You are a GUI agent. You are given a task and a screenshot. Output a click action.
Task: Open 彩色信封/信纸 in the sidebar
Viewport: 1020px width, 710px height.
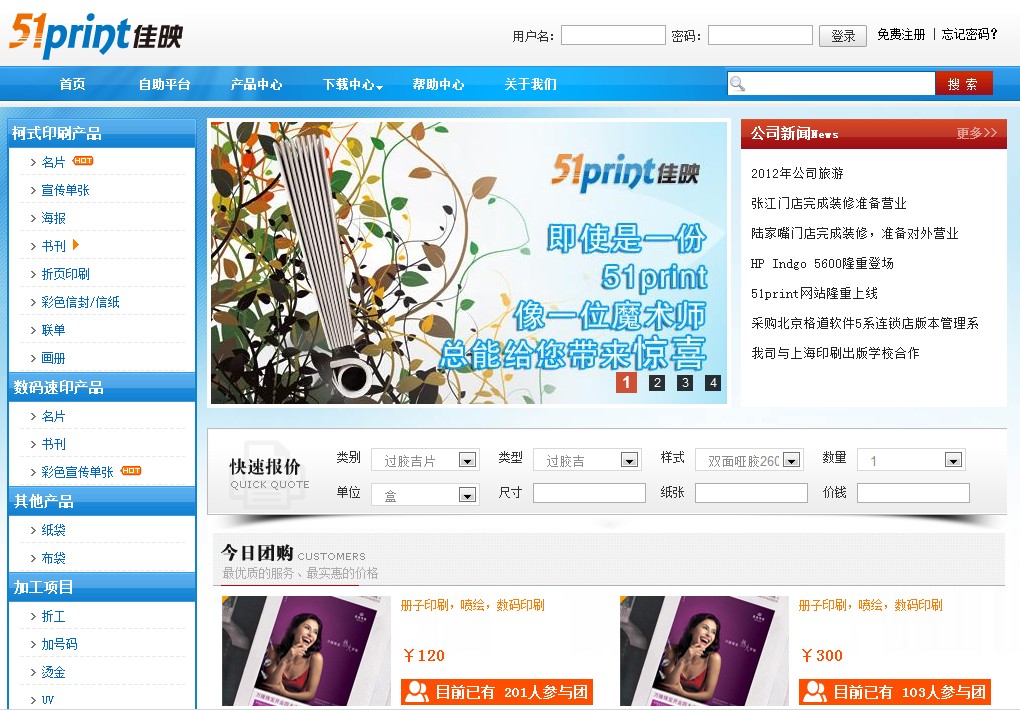[x=80, y=302]
